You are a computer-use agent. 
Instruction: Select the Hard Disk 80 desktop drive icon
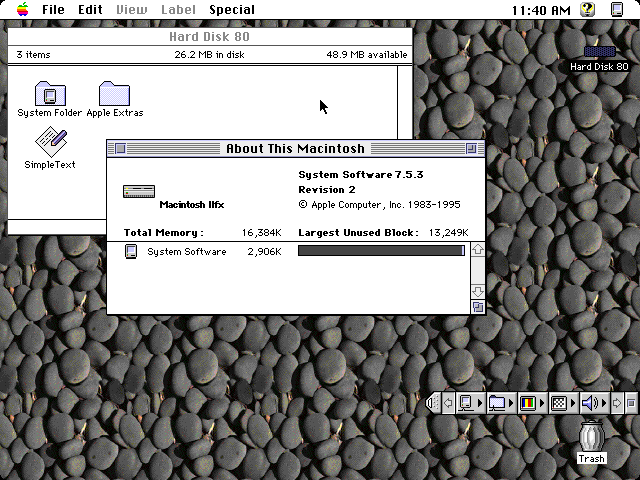click(x=599, y=51)
